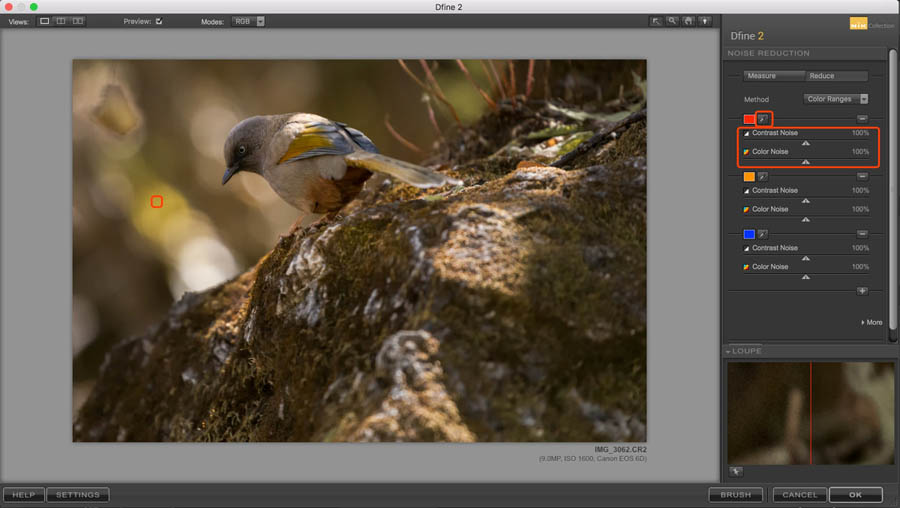The height and width of the screenshot is (508, 900).
Task: Click the orange range Contrast Noise 100% value
Action: coord(860,190)
